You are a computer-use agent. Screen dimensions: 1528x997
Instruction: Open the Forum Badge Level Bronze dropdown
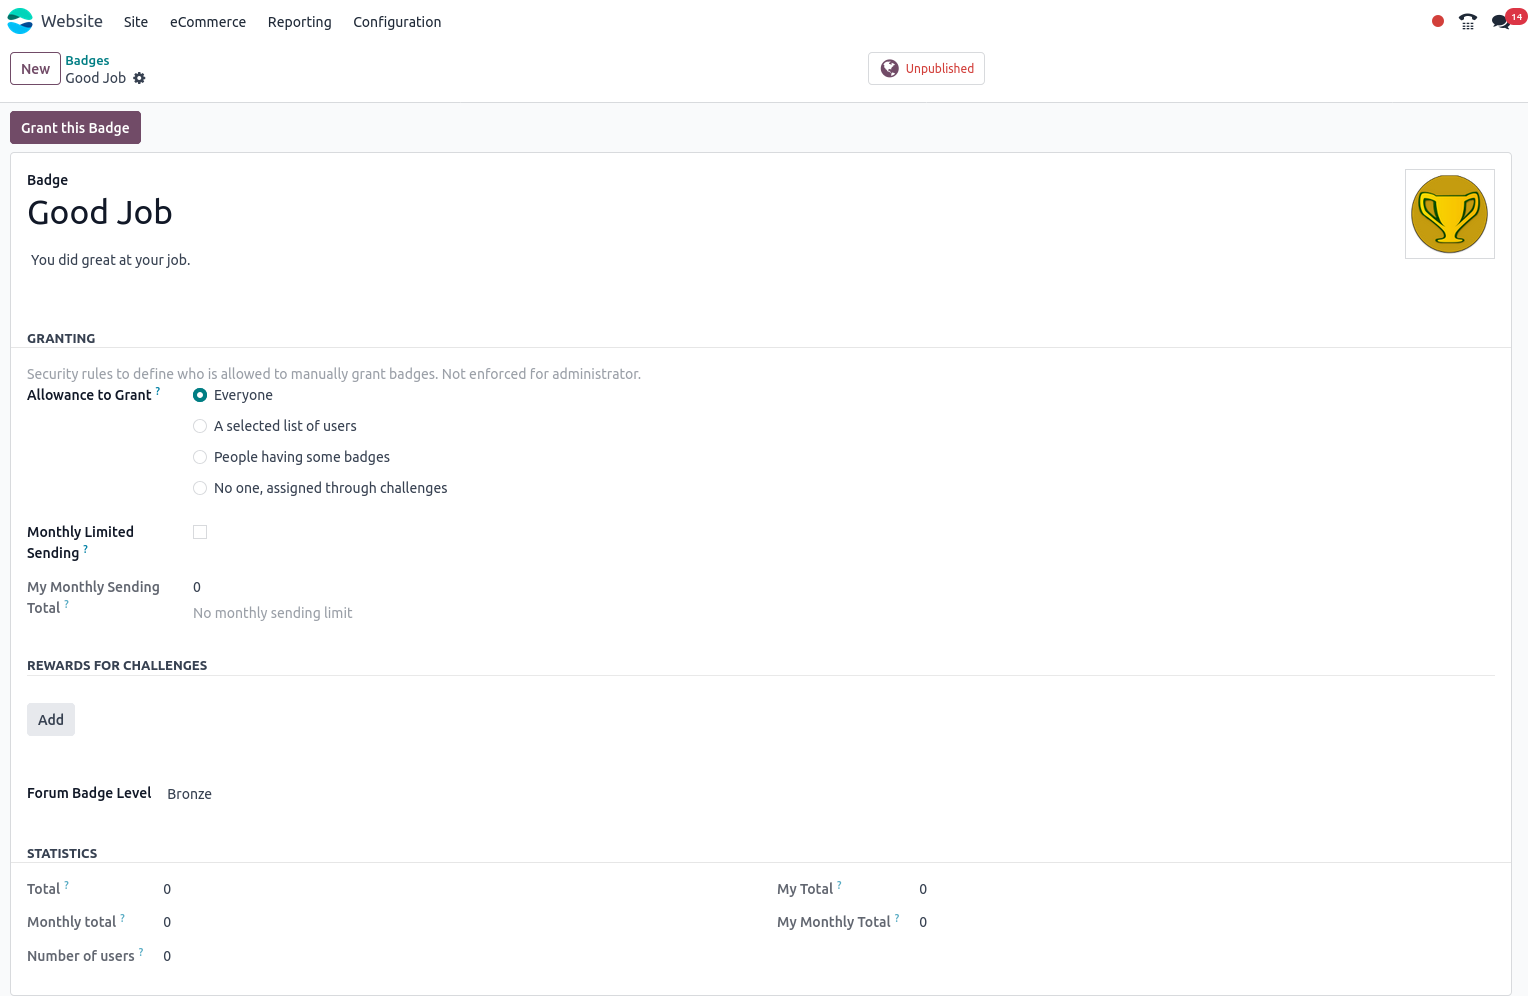pyautogui.click(x=190, y=794)
